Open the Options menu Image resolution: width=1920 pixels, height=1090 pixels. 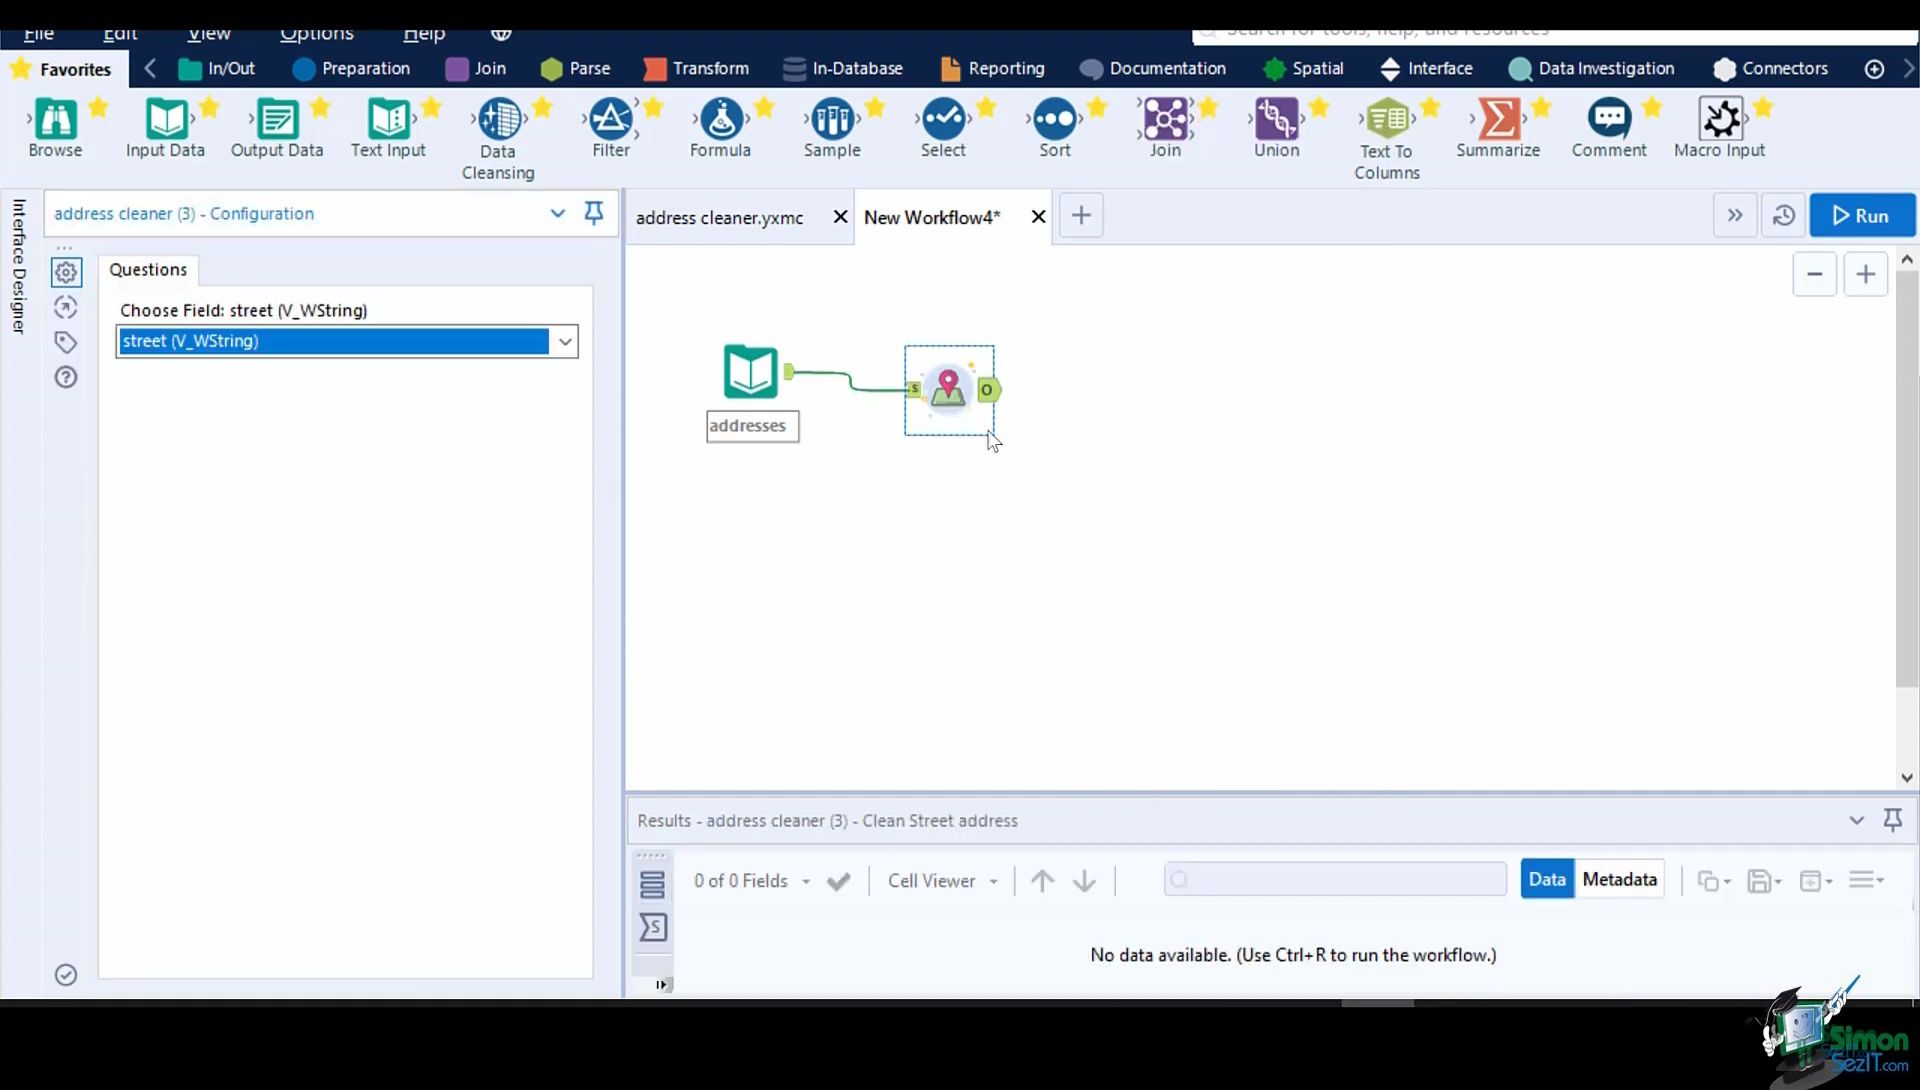click(316, 34)
